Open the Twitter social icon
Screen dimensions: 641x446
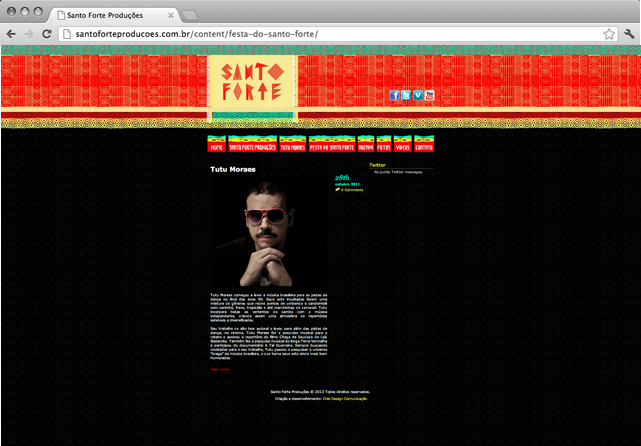click(x=406, y=95)
